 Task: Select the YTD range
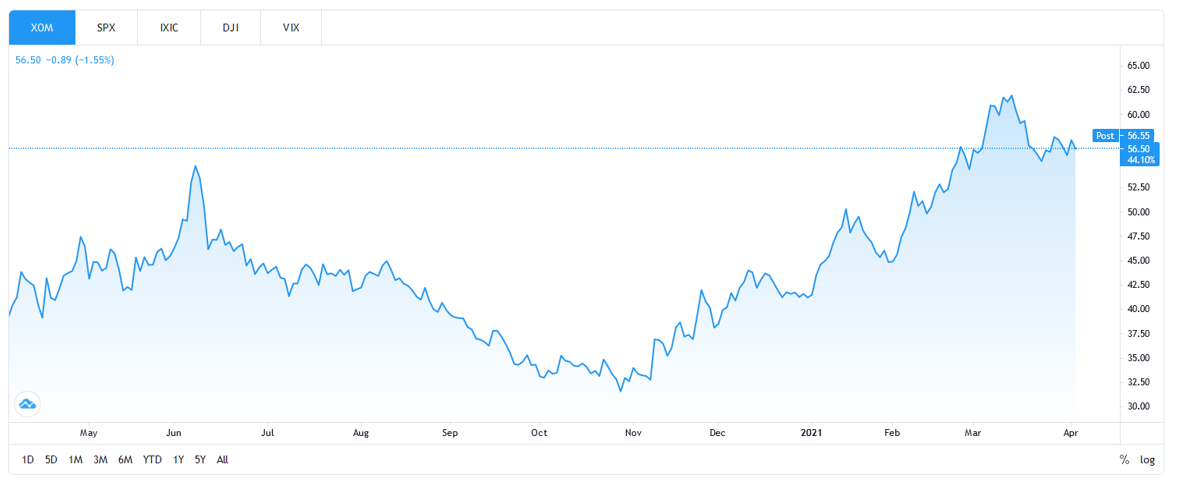153,460
